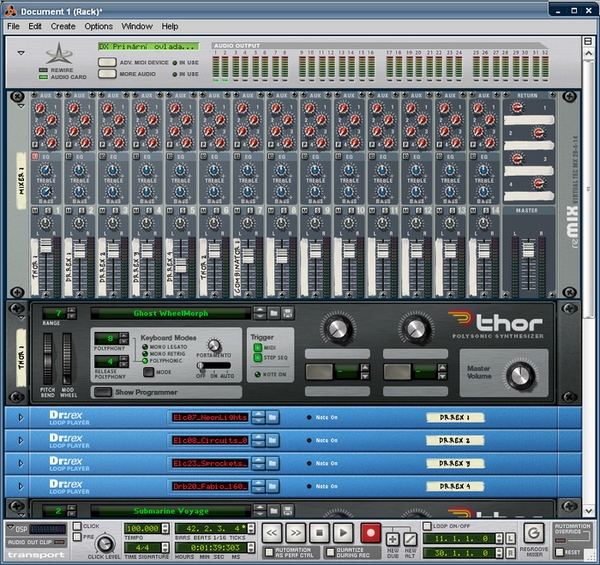Step Thor patch selection with the arrows

(x=260, y=313)
